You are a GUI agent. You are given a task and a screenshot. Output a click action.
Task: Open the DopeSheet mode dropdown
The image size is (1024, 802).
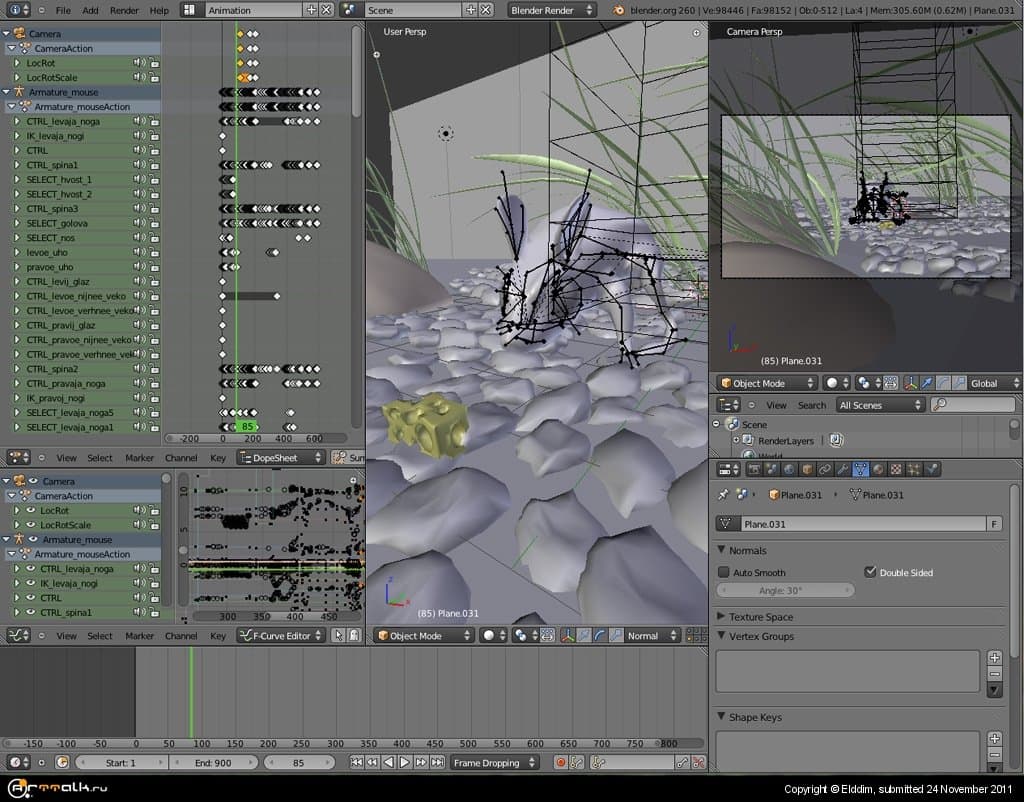click(x=281, y=458)
